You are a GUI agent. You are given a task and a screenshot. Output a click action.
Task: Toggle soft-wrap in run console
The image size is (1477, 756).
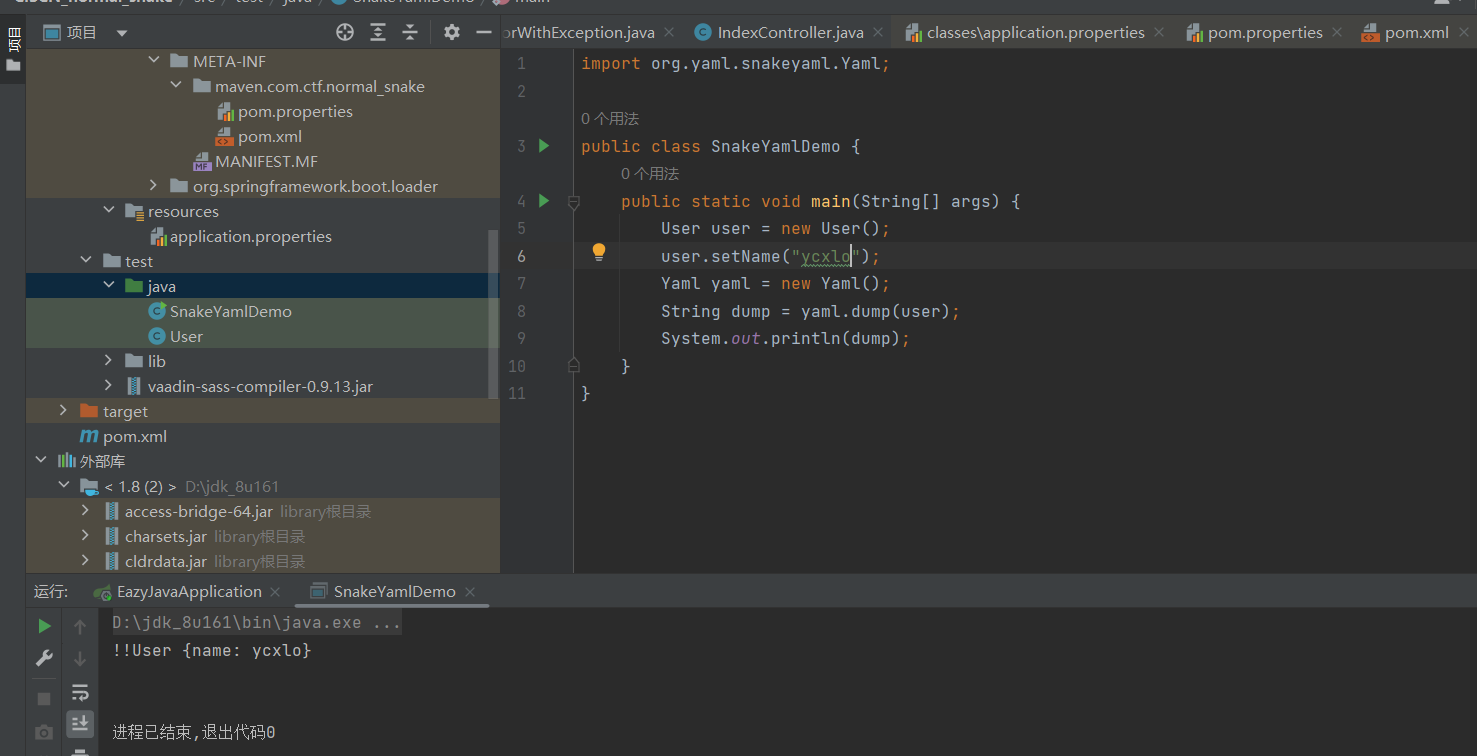coord(81,692)
